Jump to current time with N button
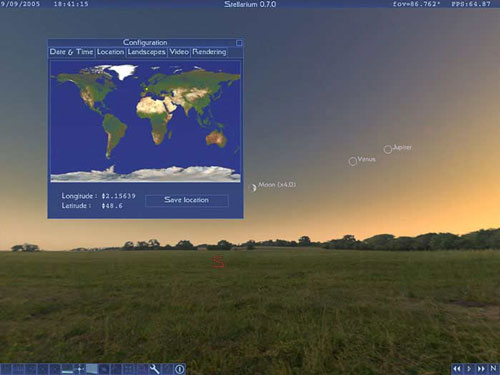 (x=493, y=369)
